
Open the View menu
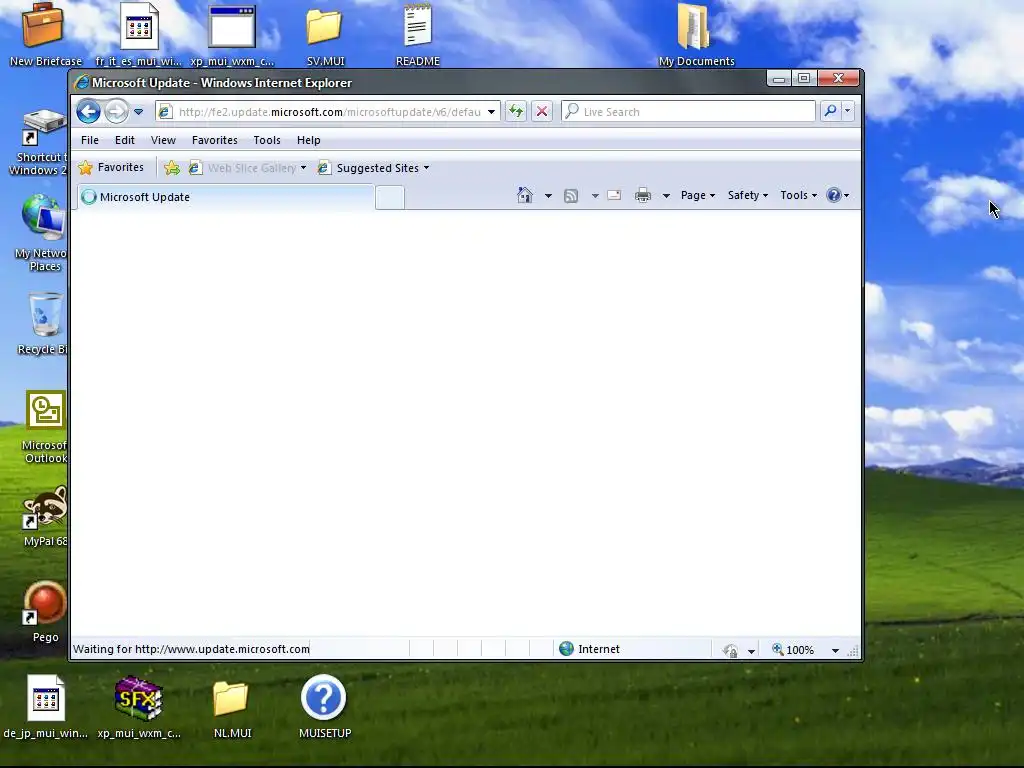[x=163, y=140]
